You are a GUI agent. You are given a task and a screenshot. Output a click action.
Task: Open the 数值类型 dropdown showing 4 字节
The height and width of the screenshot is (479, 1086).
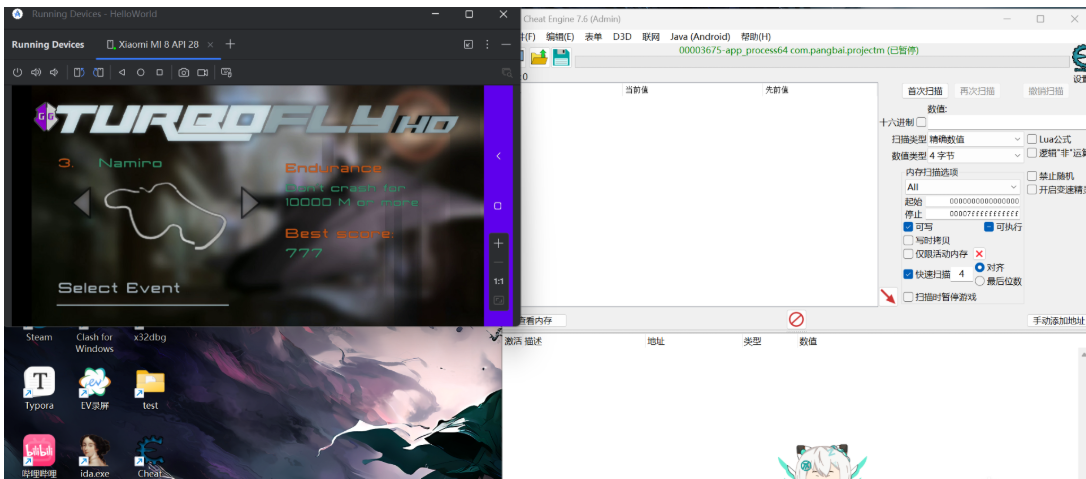pos(974,156)
